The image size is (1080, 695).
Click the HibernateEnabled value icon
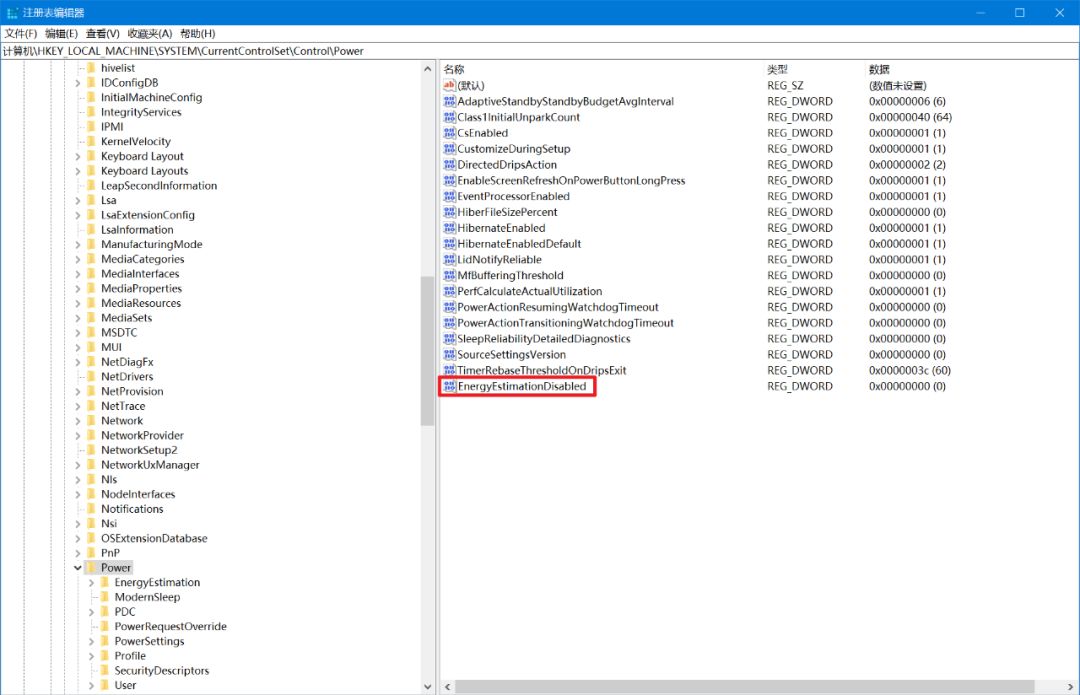click(449, 228)
